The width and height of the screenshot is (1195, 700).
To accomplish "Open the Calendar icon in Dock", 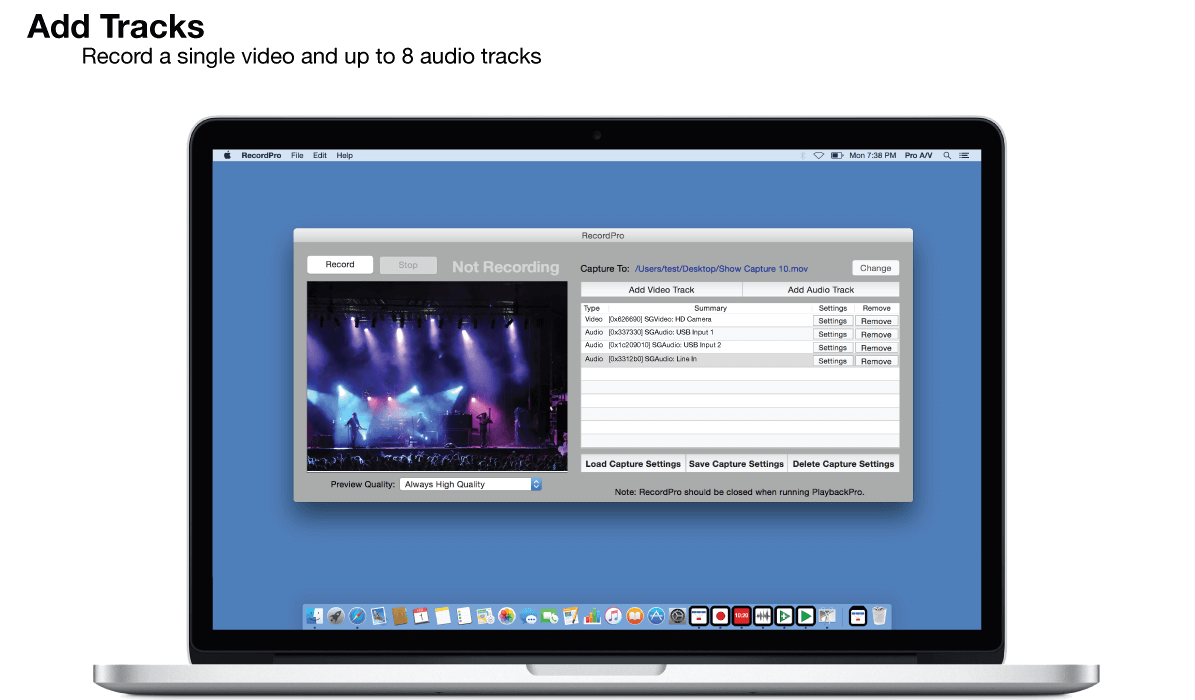I will point(421,615).
